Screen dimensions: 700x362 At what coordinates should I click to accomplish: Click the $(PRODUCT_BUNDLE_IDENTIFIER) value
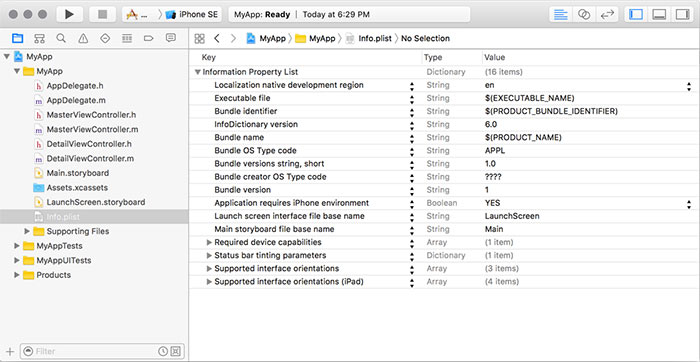coord(551,111)
